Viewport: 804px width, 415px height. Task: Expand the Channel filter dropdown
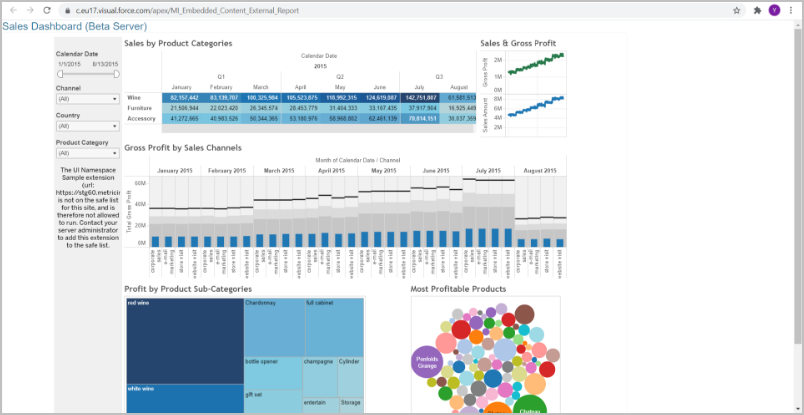(x=87, y=99)
